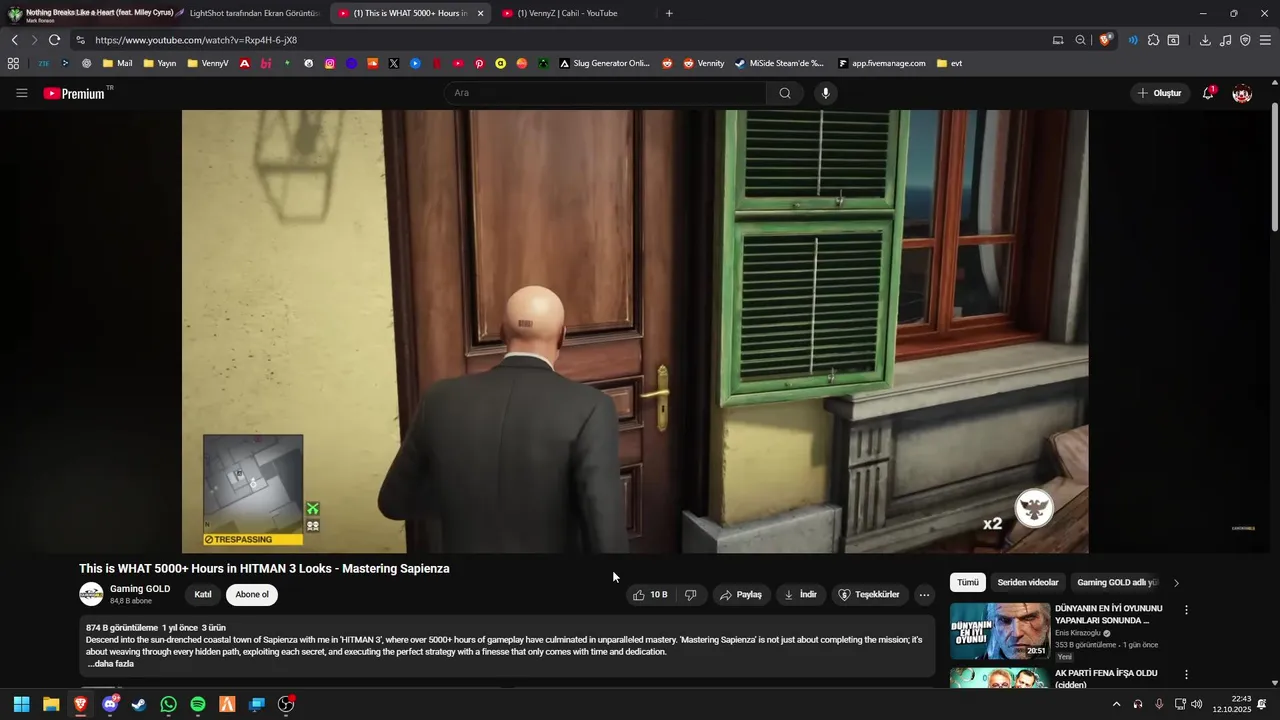Screen dimensions: 1280x720
Task: Open the Yayın bookmarks folder
Action: [x=159, y=63]
